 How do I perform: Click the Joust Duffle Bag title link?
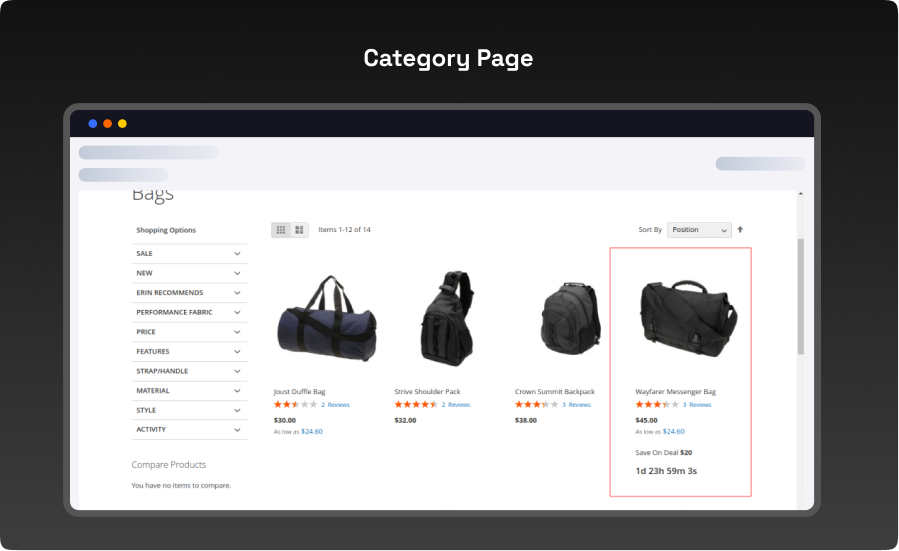click(299, 392)
